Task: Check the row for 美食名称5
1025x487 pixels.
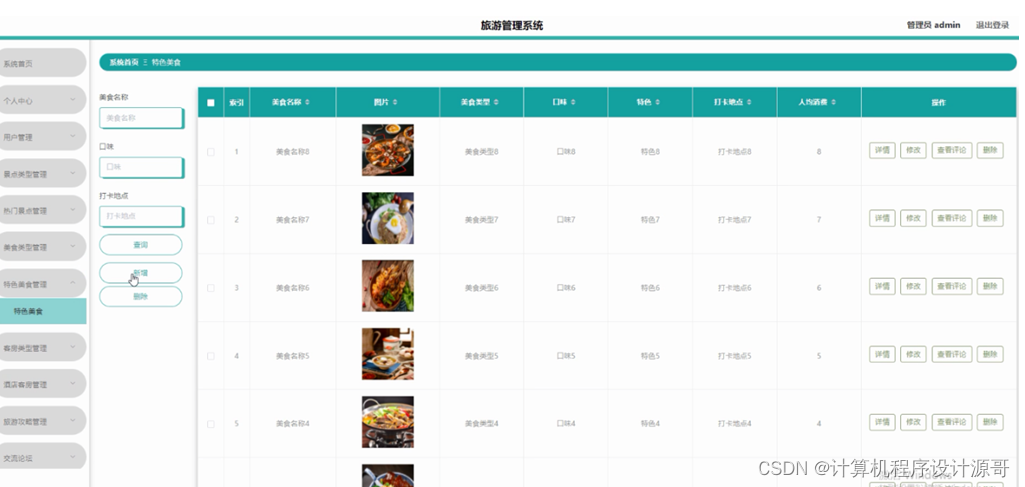Action: click(x=210, y=356)
